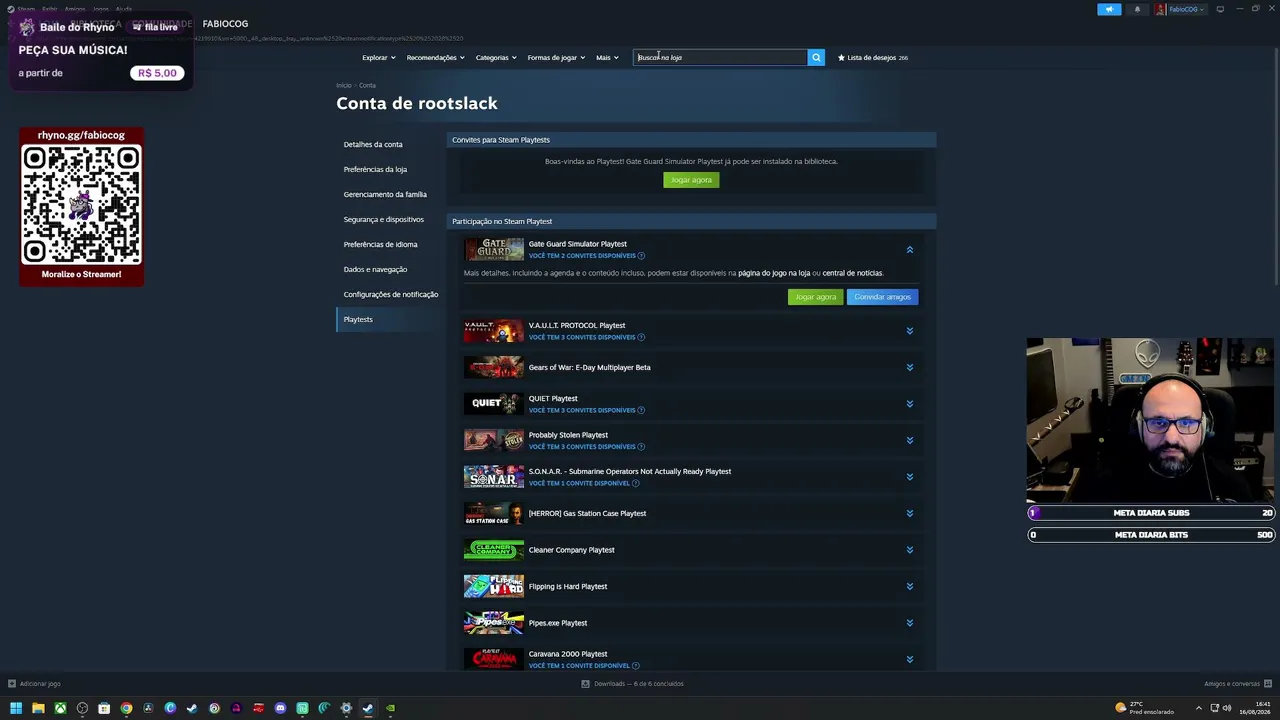Open info icon beside Gate Guard invites

pyautogui.click(x=641, y=256)
